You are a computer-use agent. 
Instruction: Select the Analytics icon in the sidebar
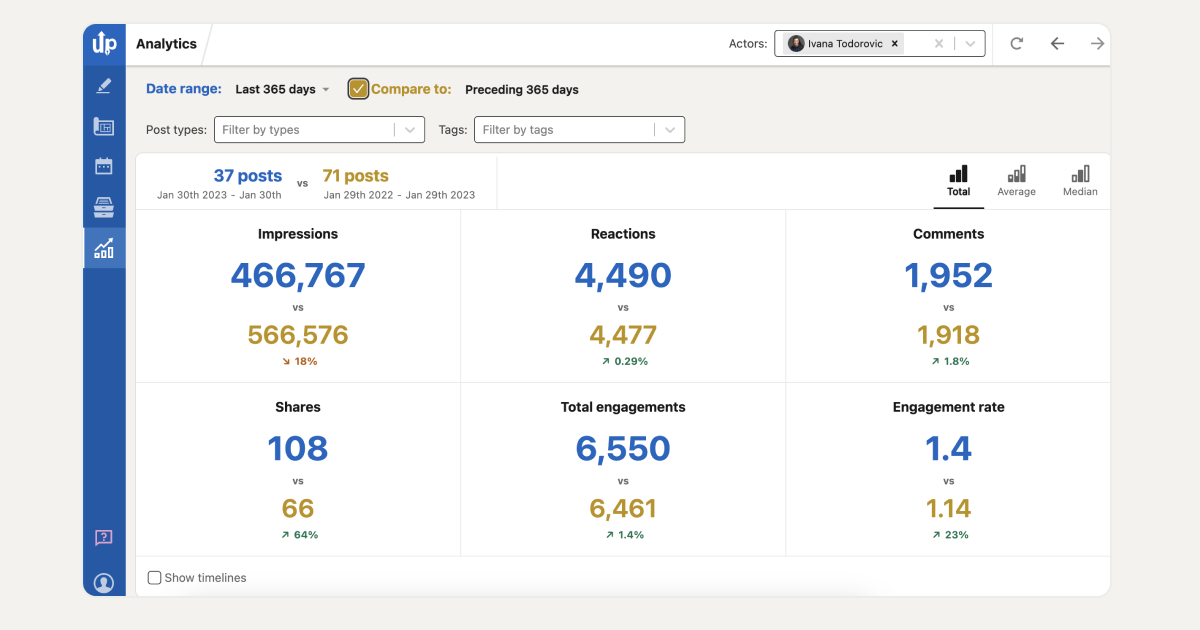click(x=103, y=248)
